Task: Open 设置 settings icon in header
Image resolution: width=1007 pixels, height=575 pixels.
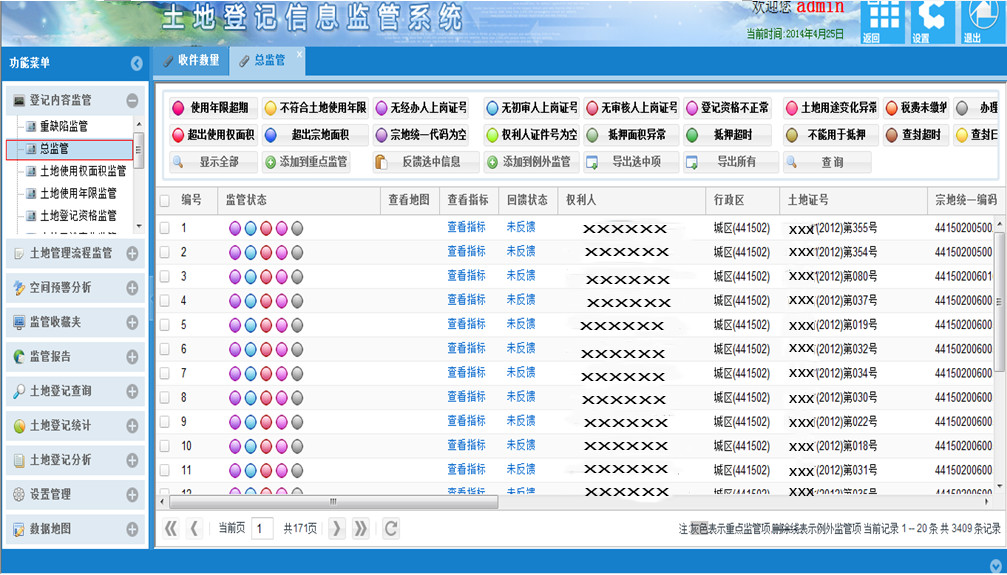Action: click(x=930, y=20)
